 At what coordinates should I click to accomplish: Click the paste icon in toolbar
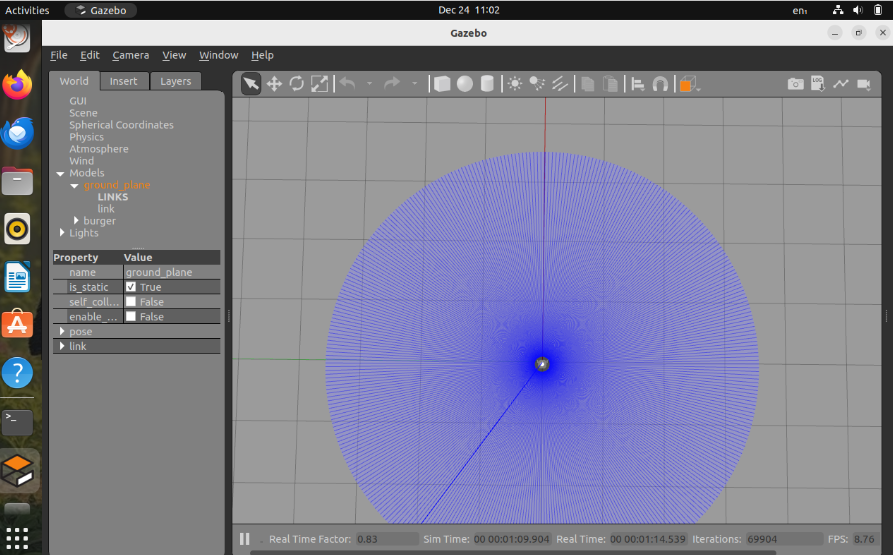pos(610,84)
